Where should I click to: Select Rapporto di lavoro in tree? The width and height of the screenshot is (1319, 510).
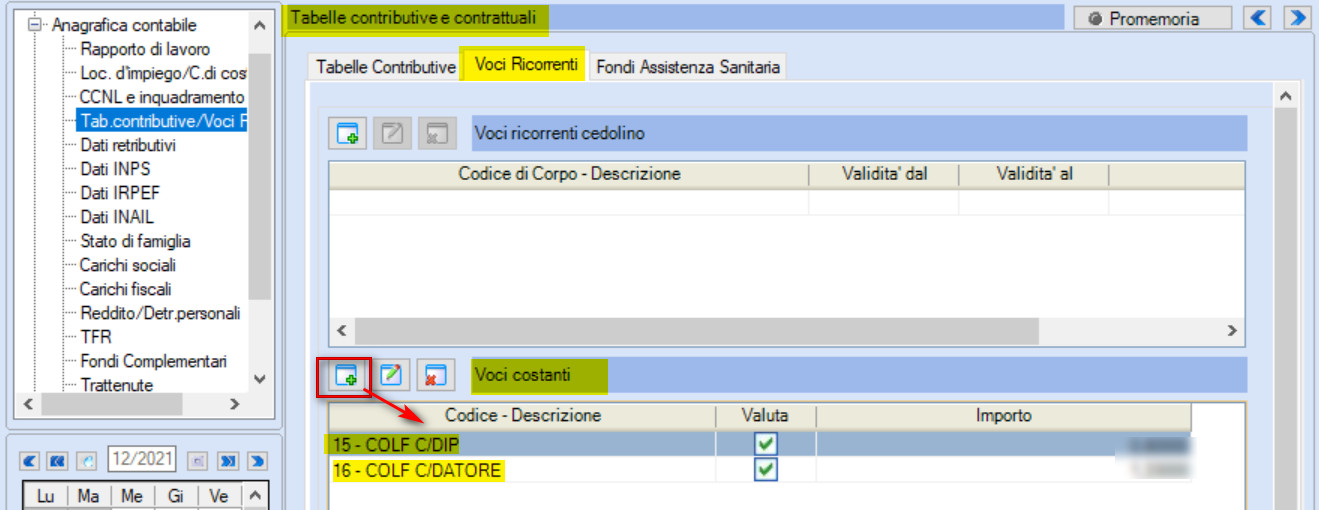(145, 49)
